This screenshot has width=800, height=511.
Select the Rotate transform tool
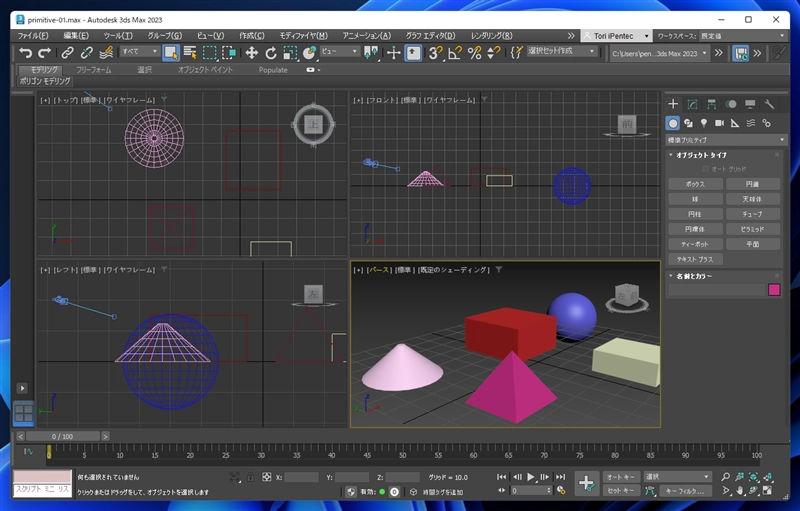(x=270, y=52)
